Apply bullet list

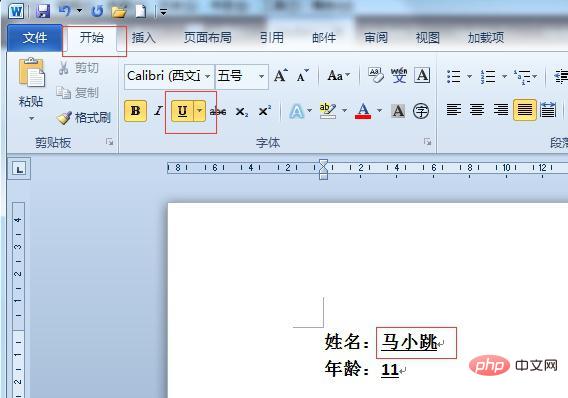click(454, 76)
